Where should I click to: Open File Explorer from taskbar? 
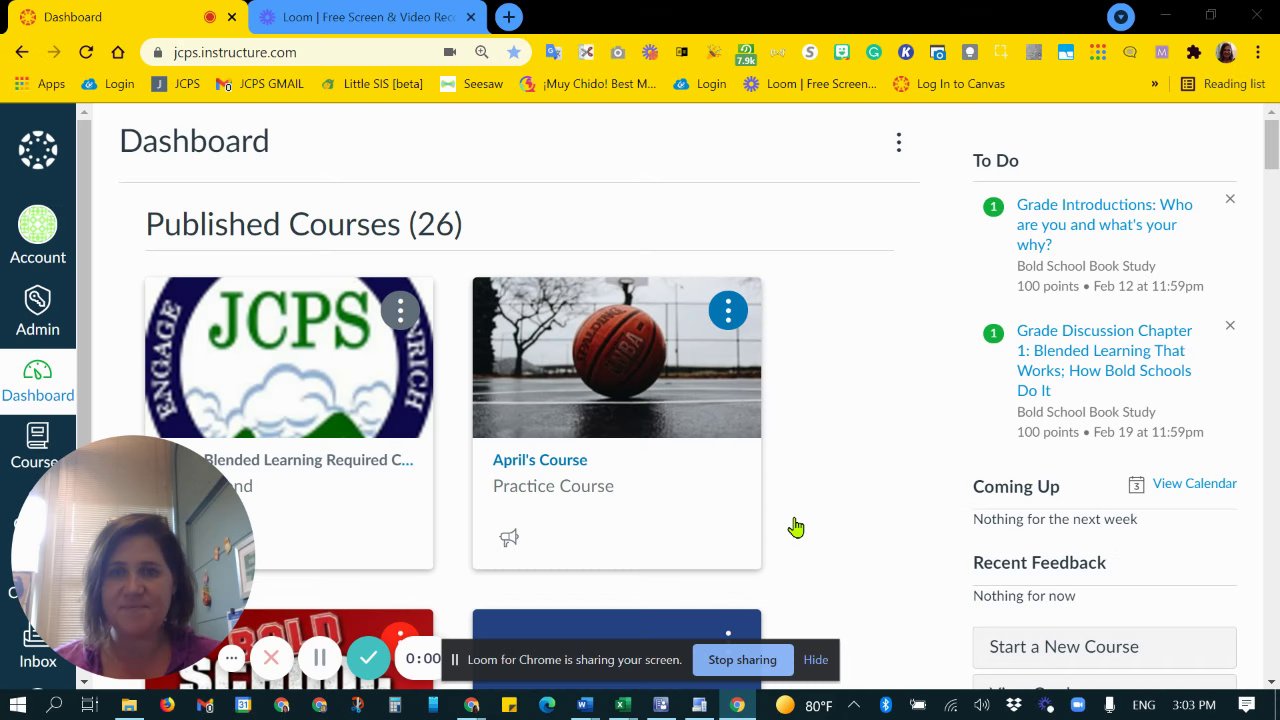coord(129,705)
